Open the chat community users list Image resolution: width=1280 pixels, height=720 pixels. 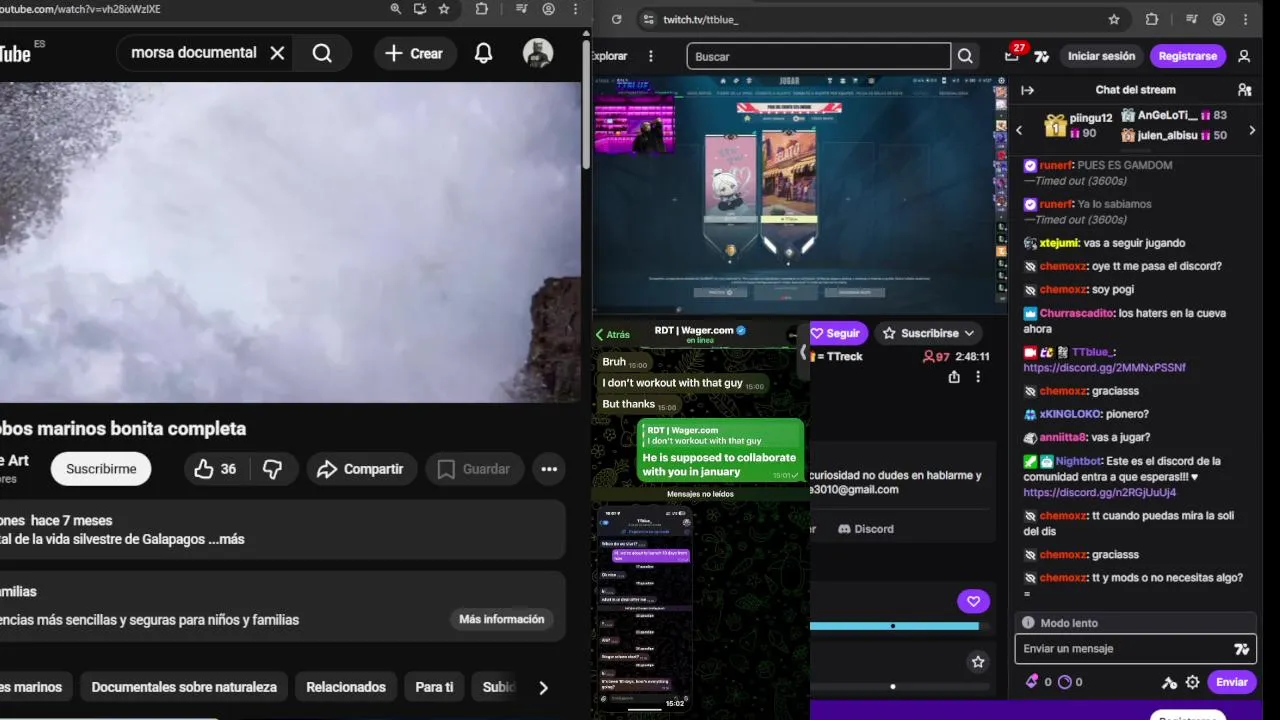(1244, 90)
